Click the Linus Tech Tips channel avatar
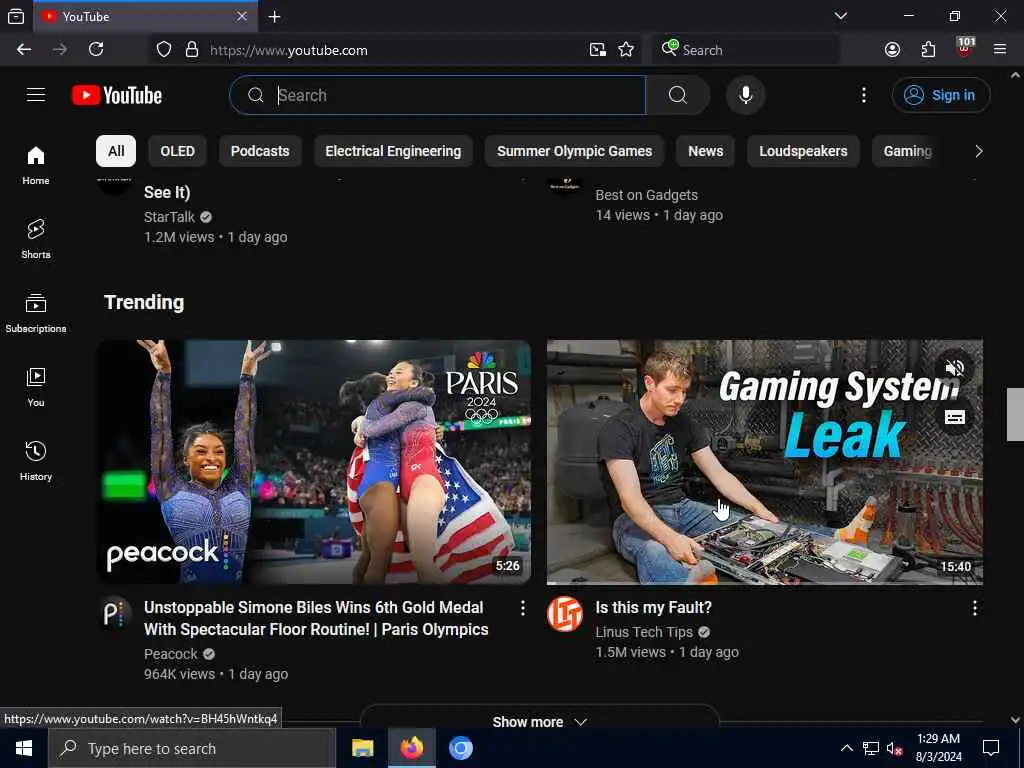Viewport: 1024px width, 768px height. (565, 614)
